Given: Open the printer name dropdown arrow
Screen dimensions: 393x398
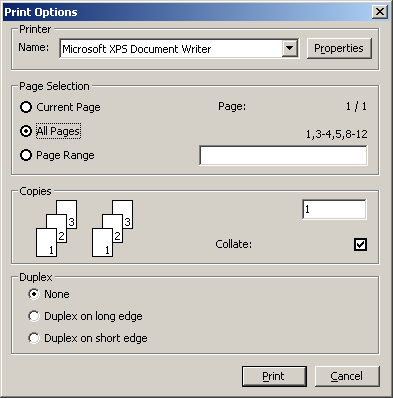Looking at the screenshot, I should click(x=290, y=49).
